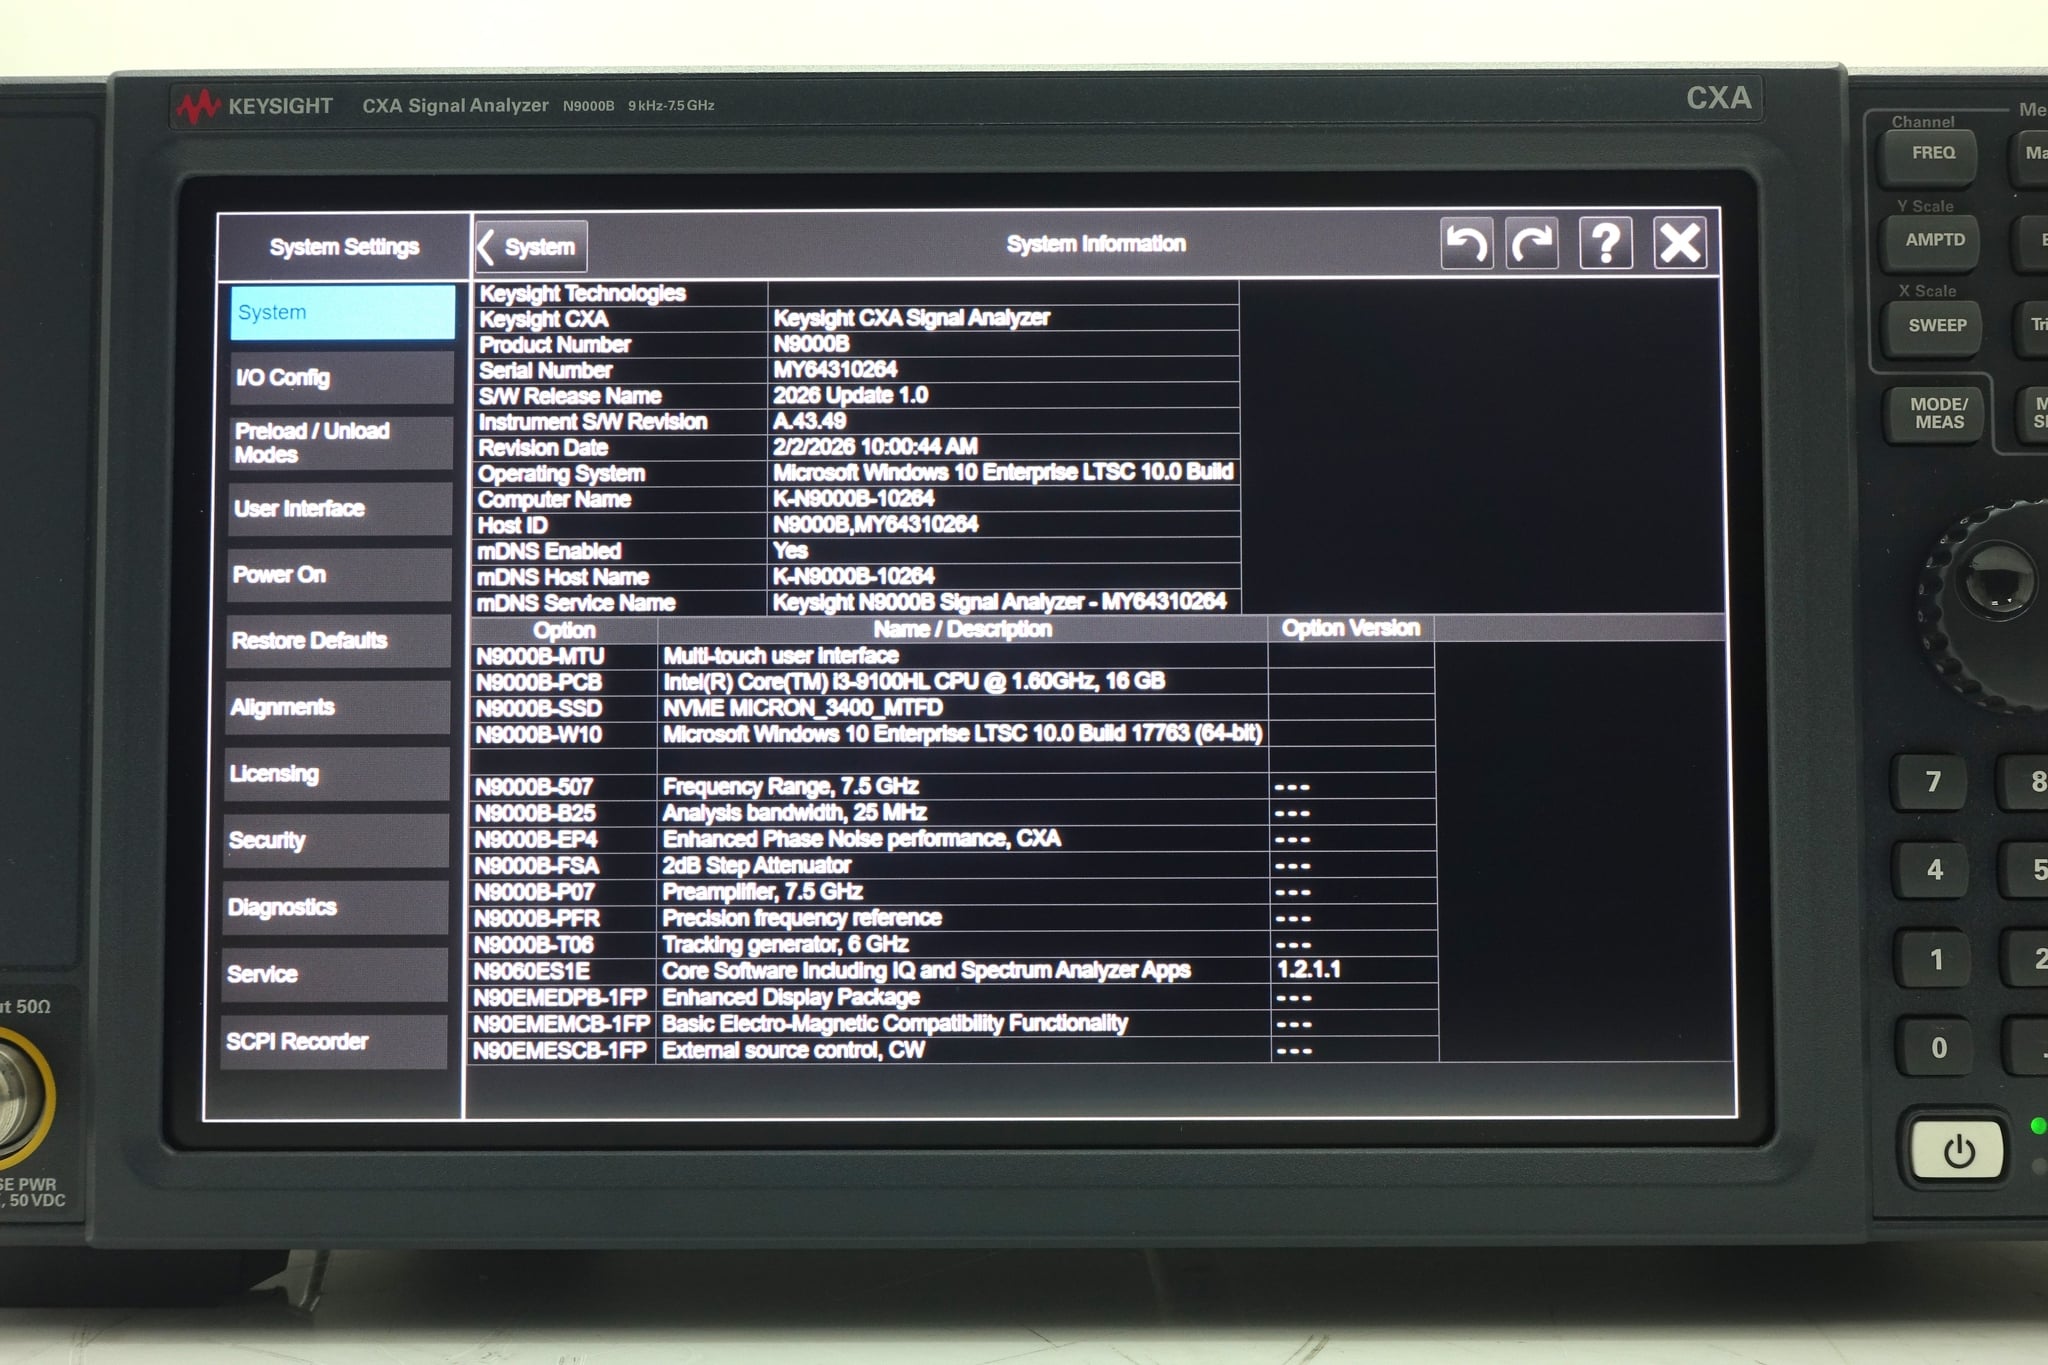Screen dimensions: 2048x1365
Task: Select the N9000B-507 option row
Action: [952, 787]
